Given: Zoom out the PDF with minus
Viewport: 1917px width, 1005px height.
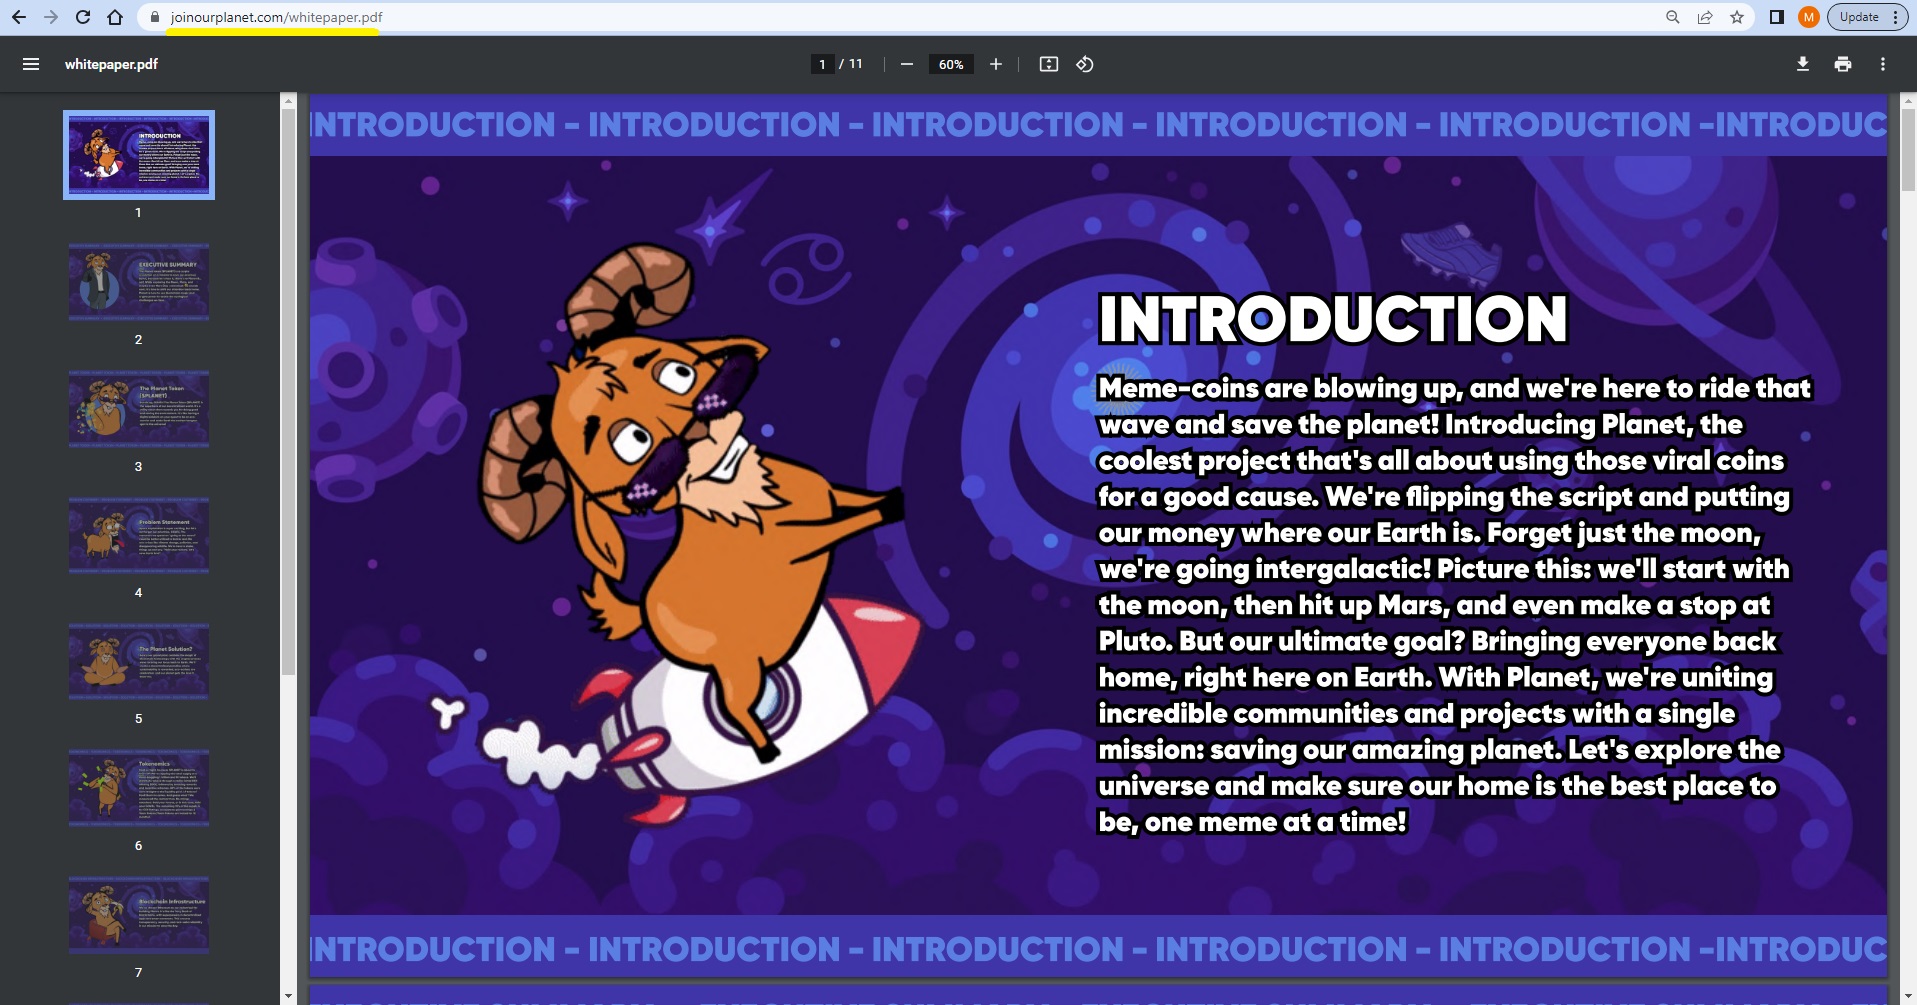Looking at the screenshot, I should pos(907,64).
